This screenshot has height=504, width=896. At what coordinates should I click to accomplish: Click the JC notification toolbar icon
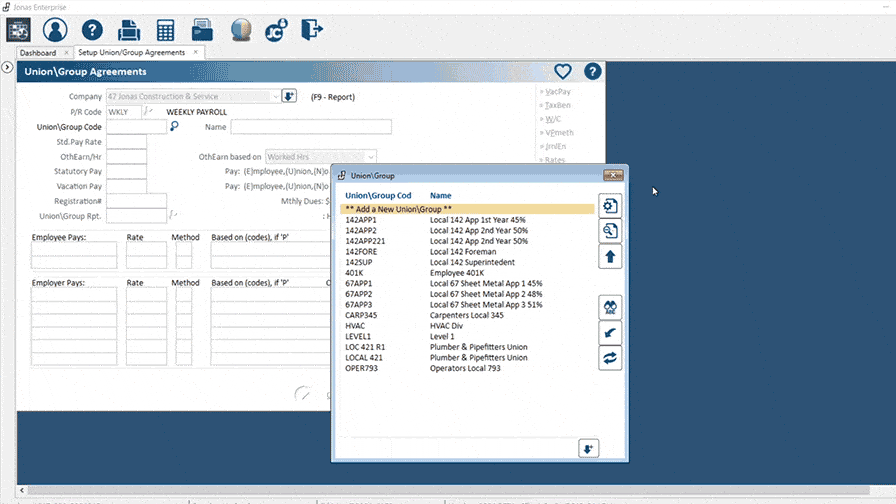(x=277, y=30)
